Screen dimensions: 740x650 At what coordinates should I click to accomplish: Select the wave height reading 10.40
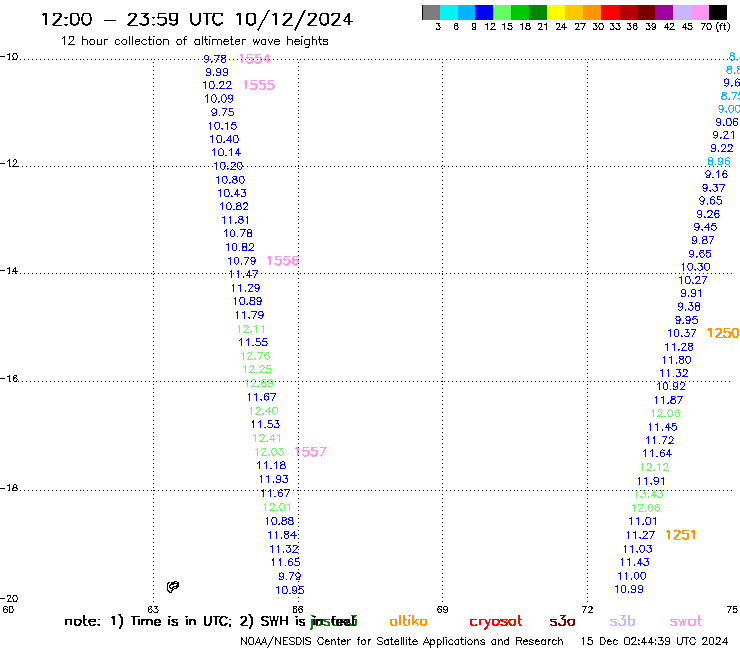(x=224, y=139)
